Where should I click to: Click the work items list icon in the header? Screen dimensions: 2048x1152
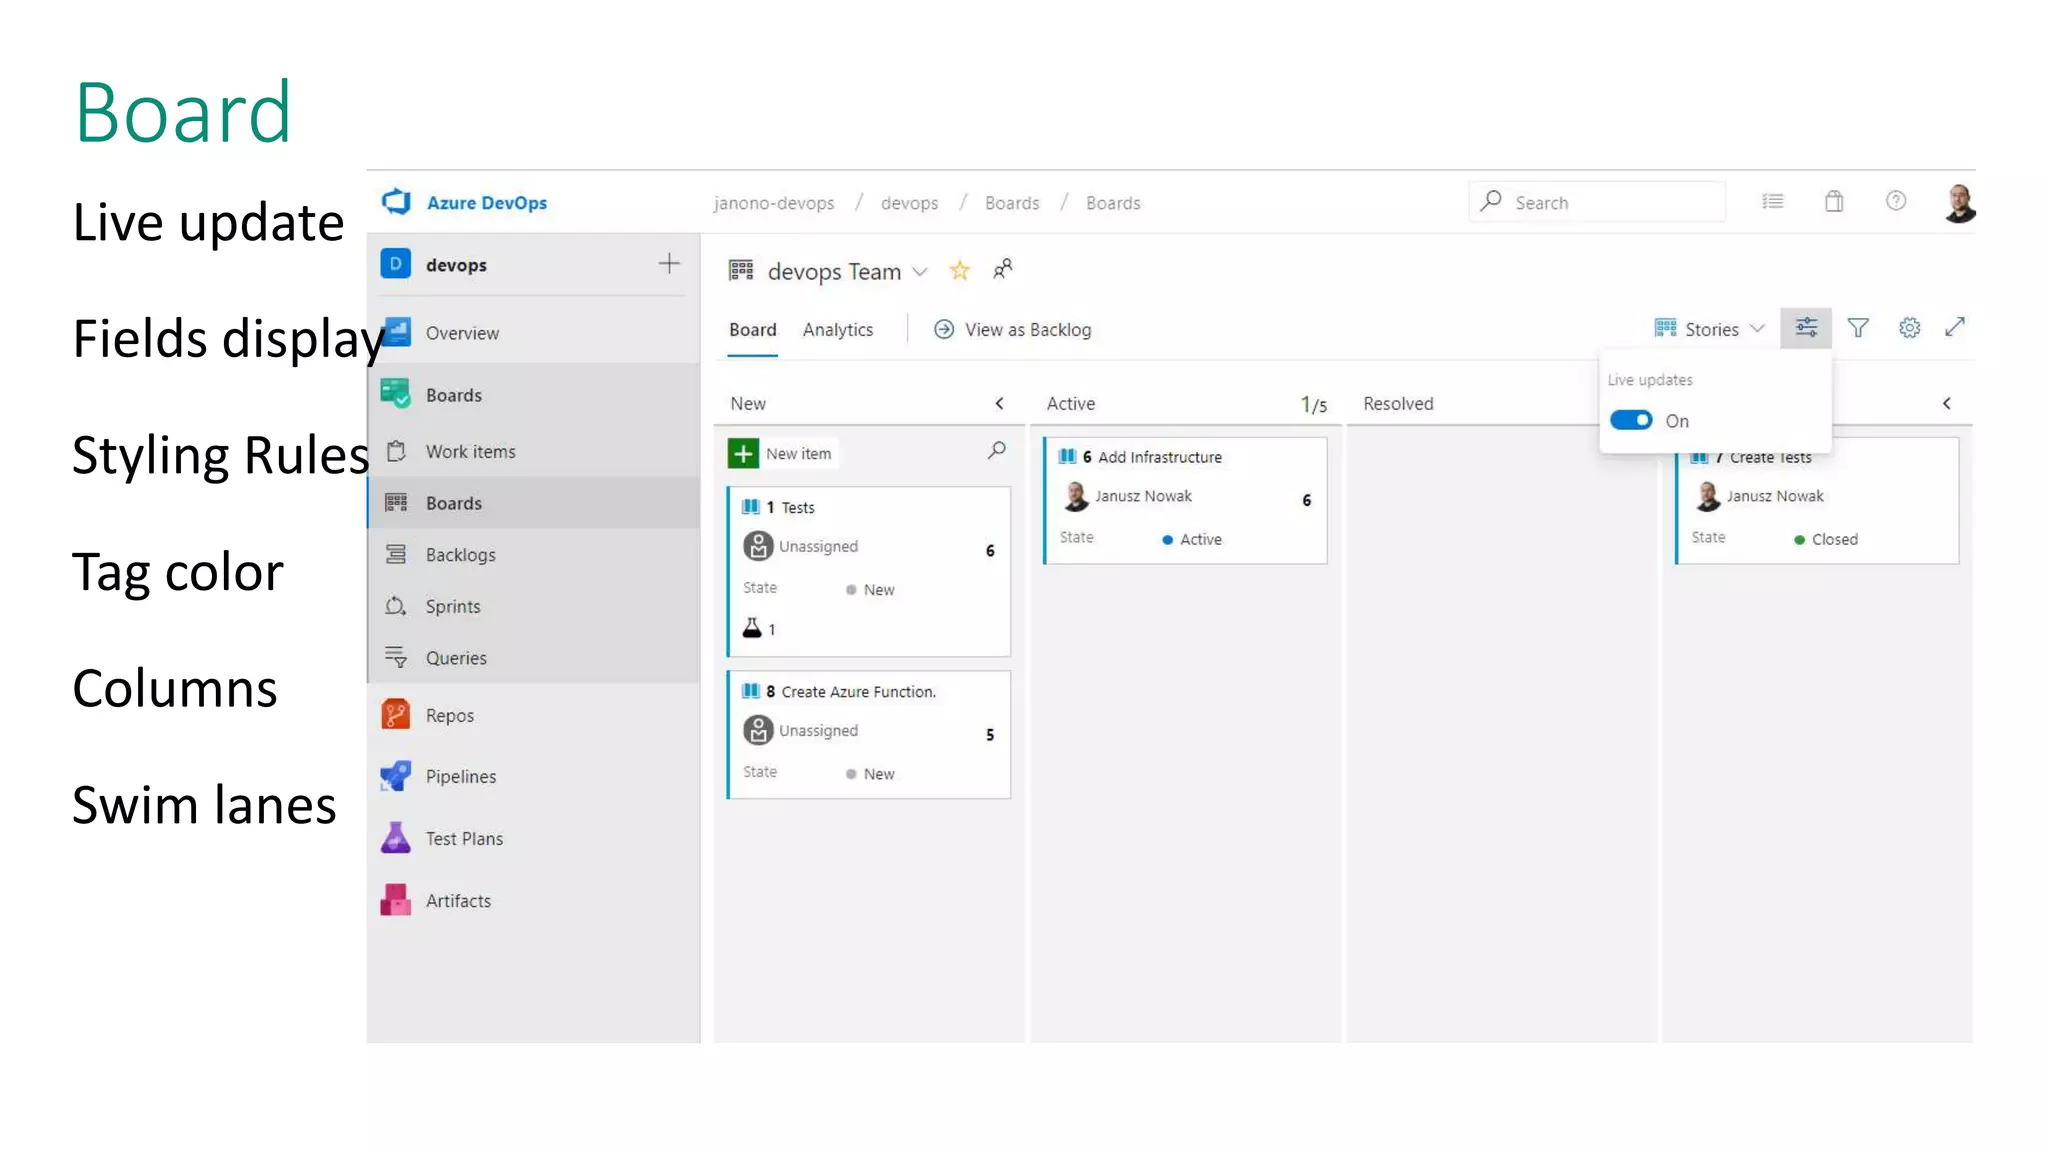[x=1773, y=202]
